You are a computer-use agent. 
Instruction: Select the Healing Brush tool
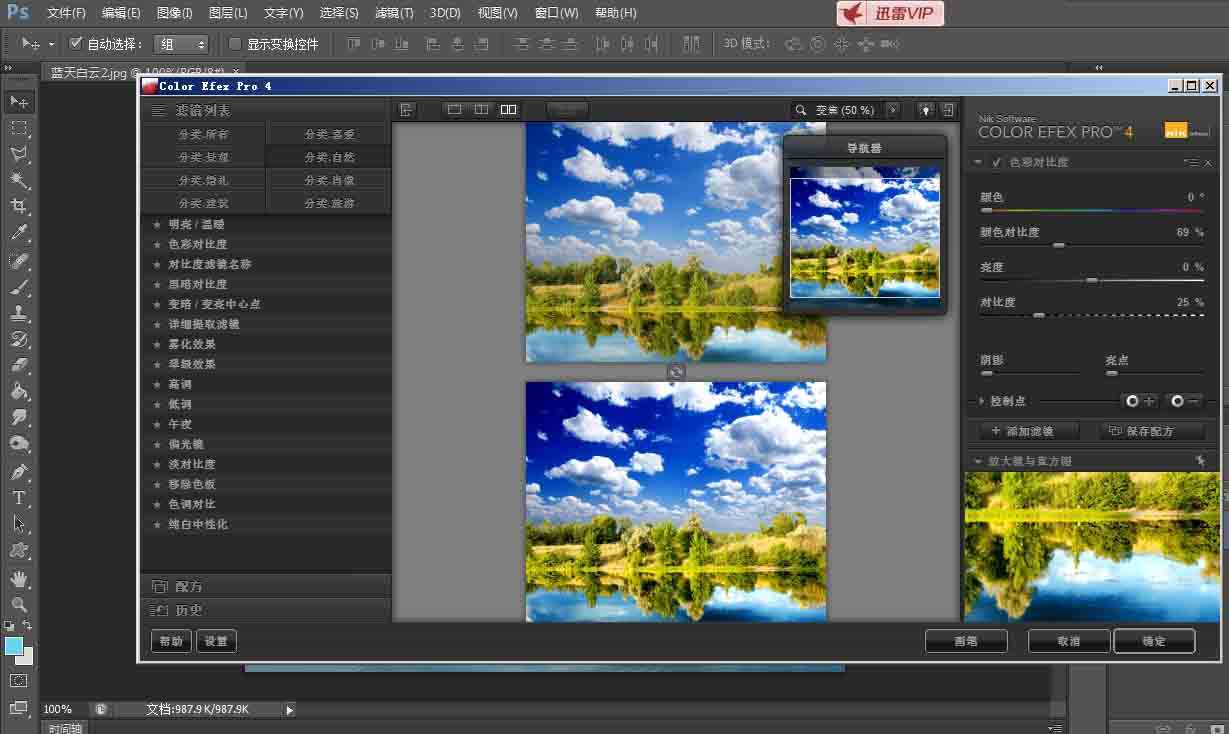[x=18, y=261]
